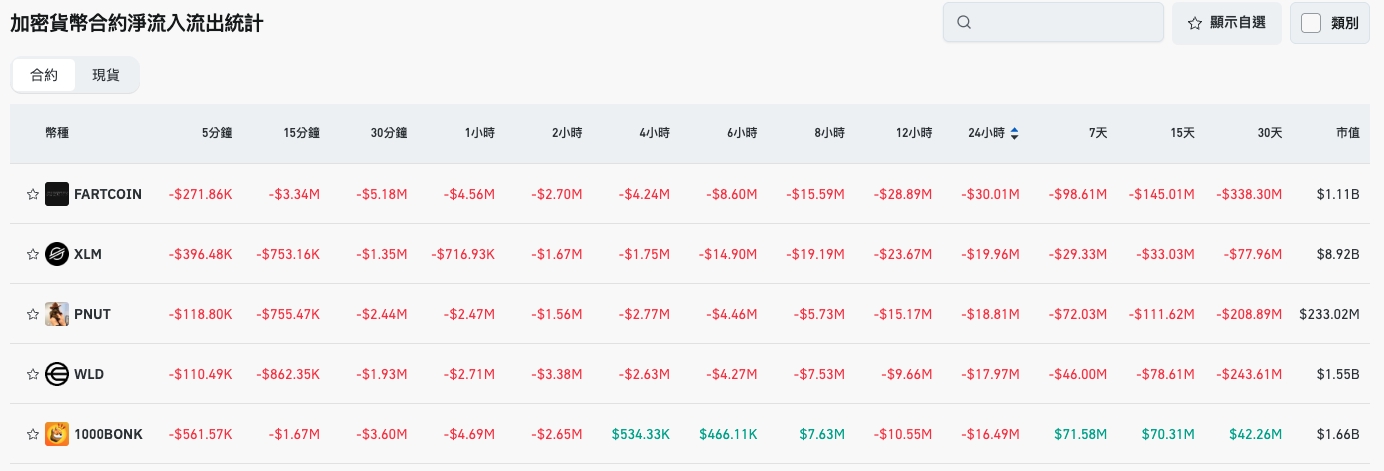Click the search magnifier icon
1384x471 pixels.
point(964,22)
